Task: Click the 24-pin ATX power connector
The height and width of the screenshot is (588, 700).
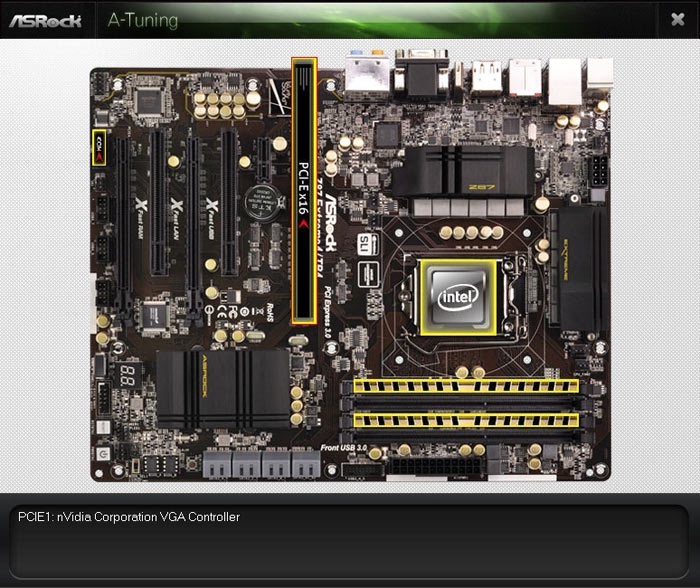Action: tap(436, 467)
